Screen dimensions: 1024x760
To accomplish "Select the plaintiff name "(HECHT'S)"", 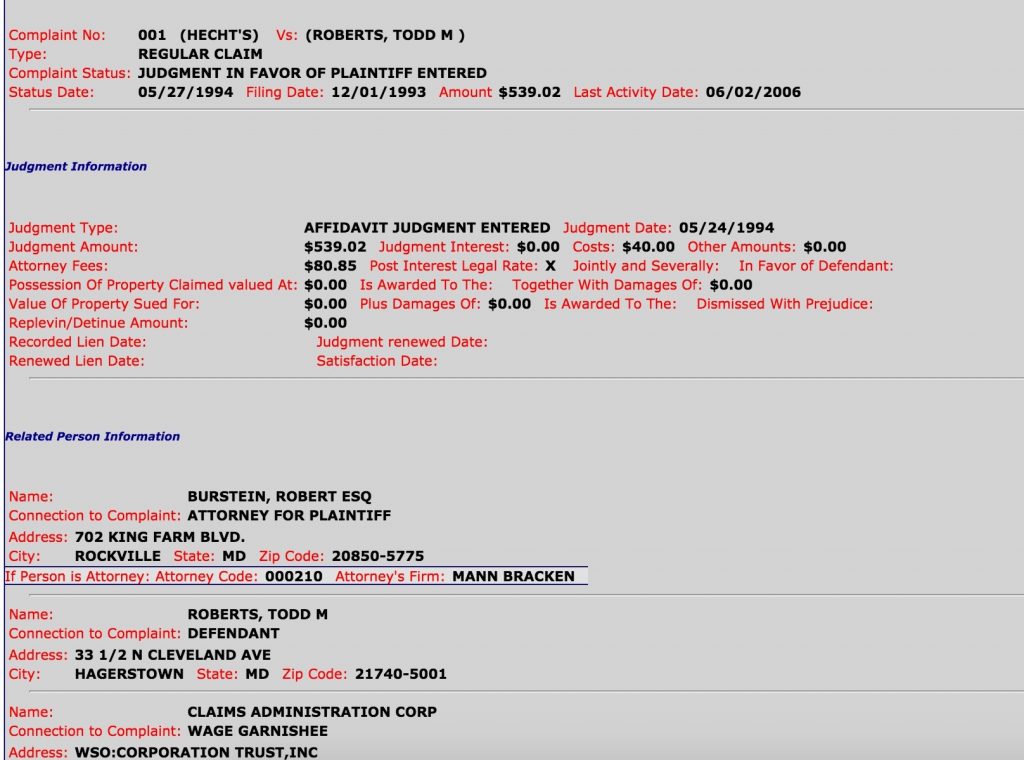I will coord(219,35).
